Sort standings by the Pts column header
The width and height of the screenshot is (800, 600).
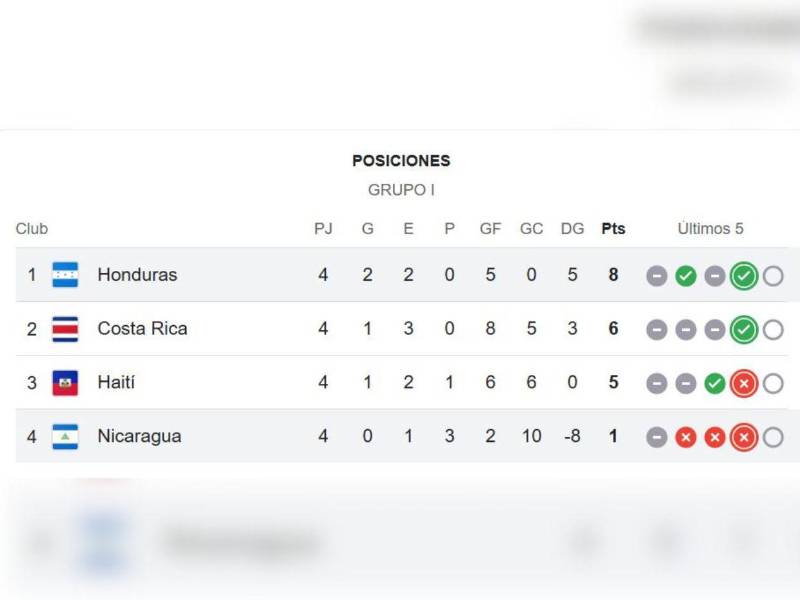coord(612,228)
